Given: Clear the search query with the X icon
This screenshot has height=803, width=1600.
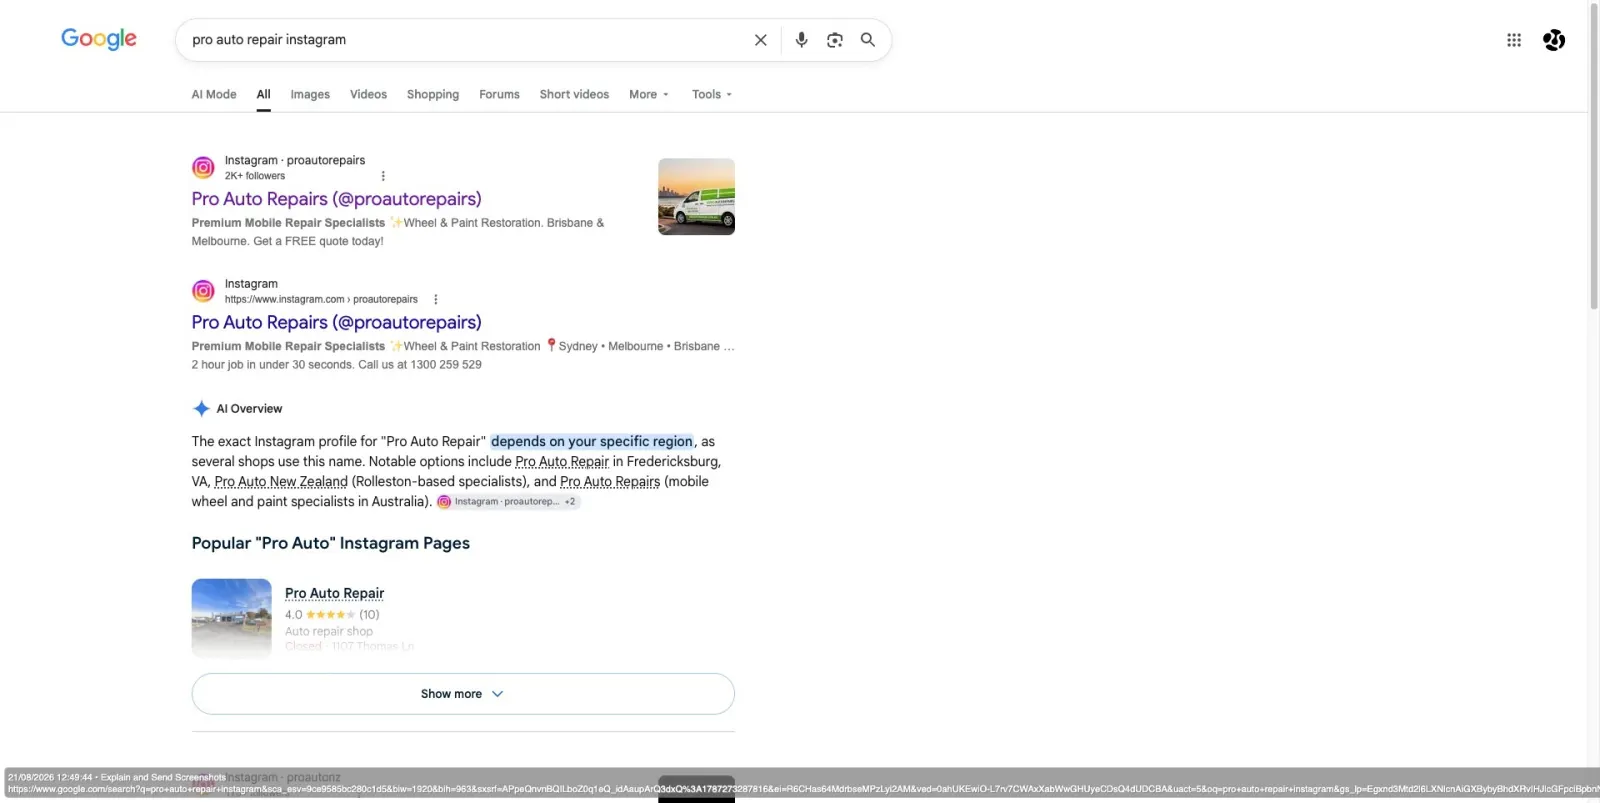Looking at the screenshot, I should 761,40.
